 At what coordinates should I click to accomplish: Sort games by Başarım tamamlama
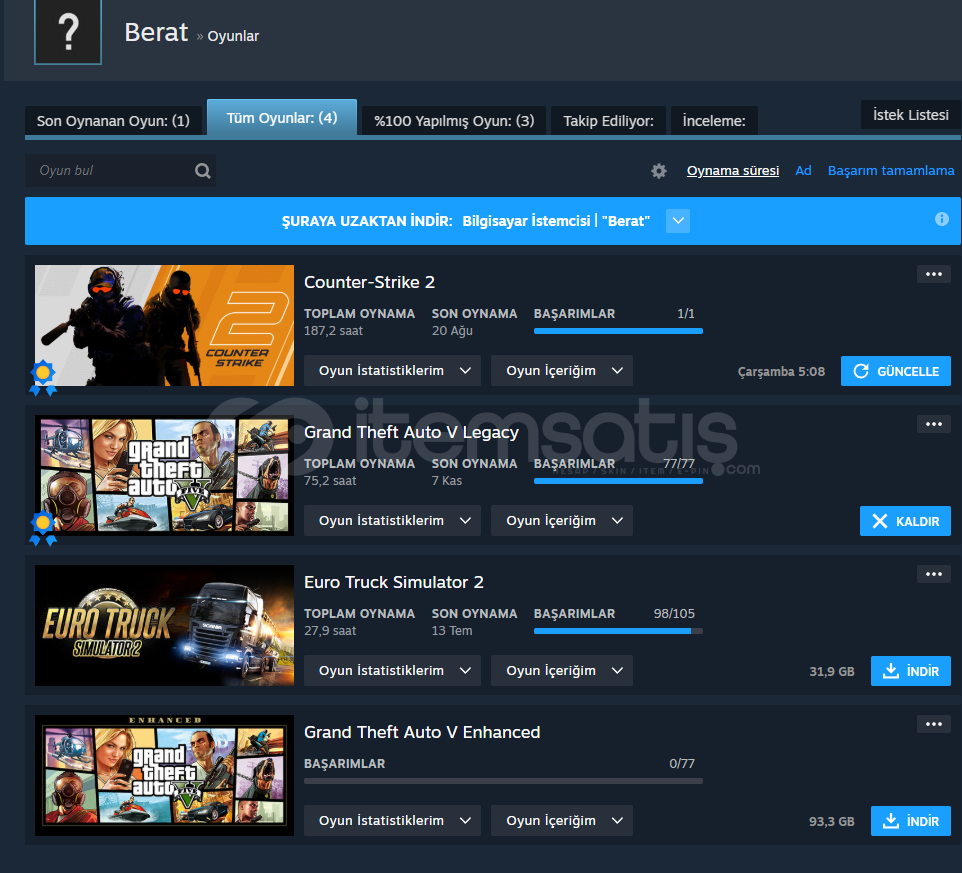click(890, 171)
